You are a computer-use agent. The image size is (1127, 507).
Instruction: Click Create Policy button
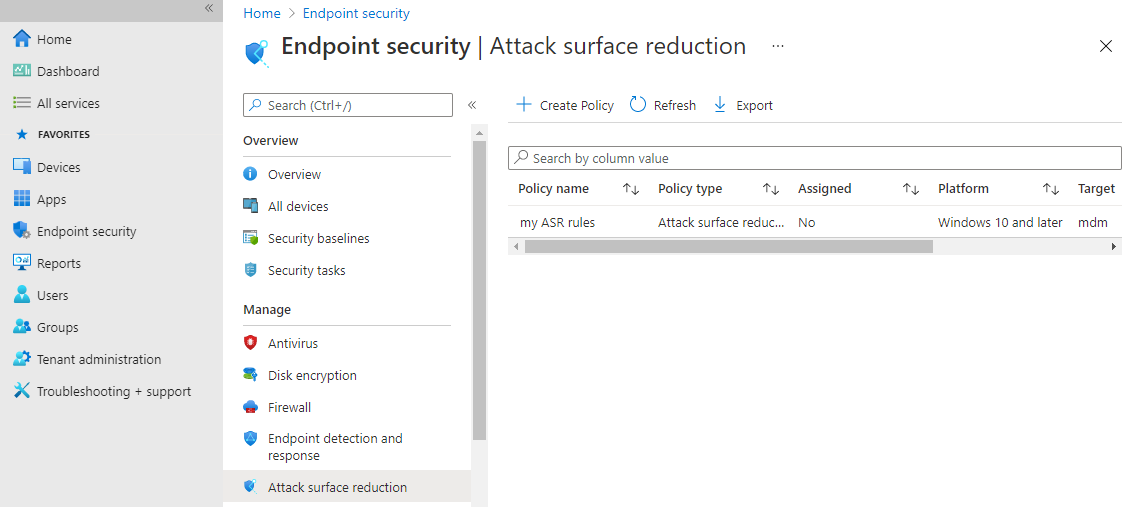click(565, 105)
